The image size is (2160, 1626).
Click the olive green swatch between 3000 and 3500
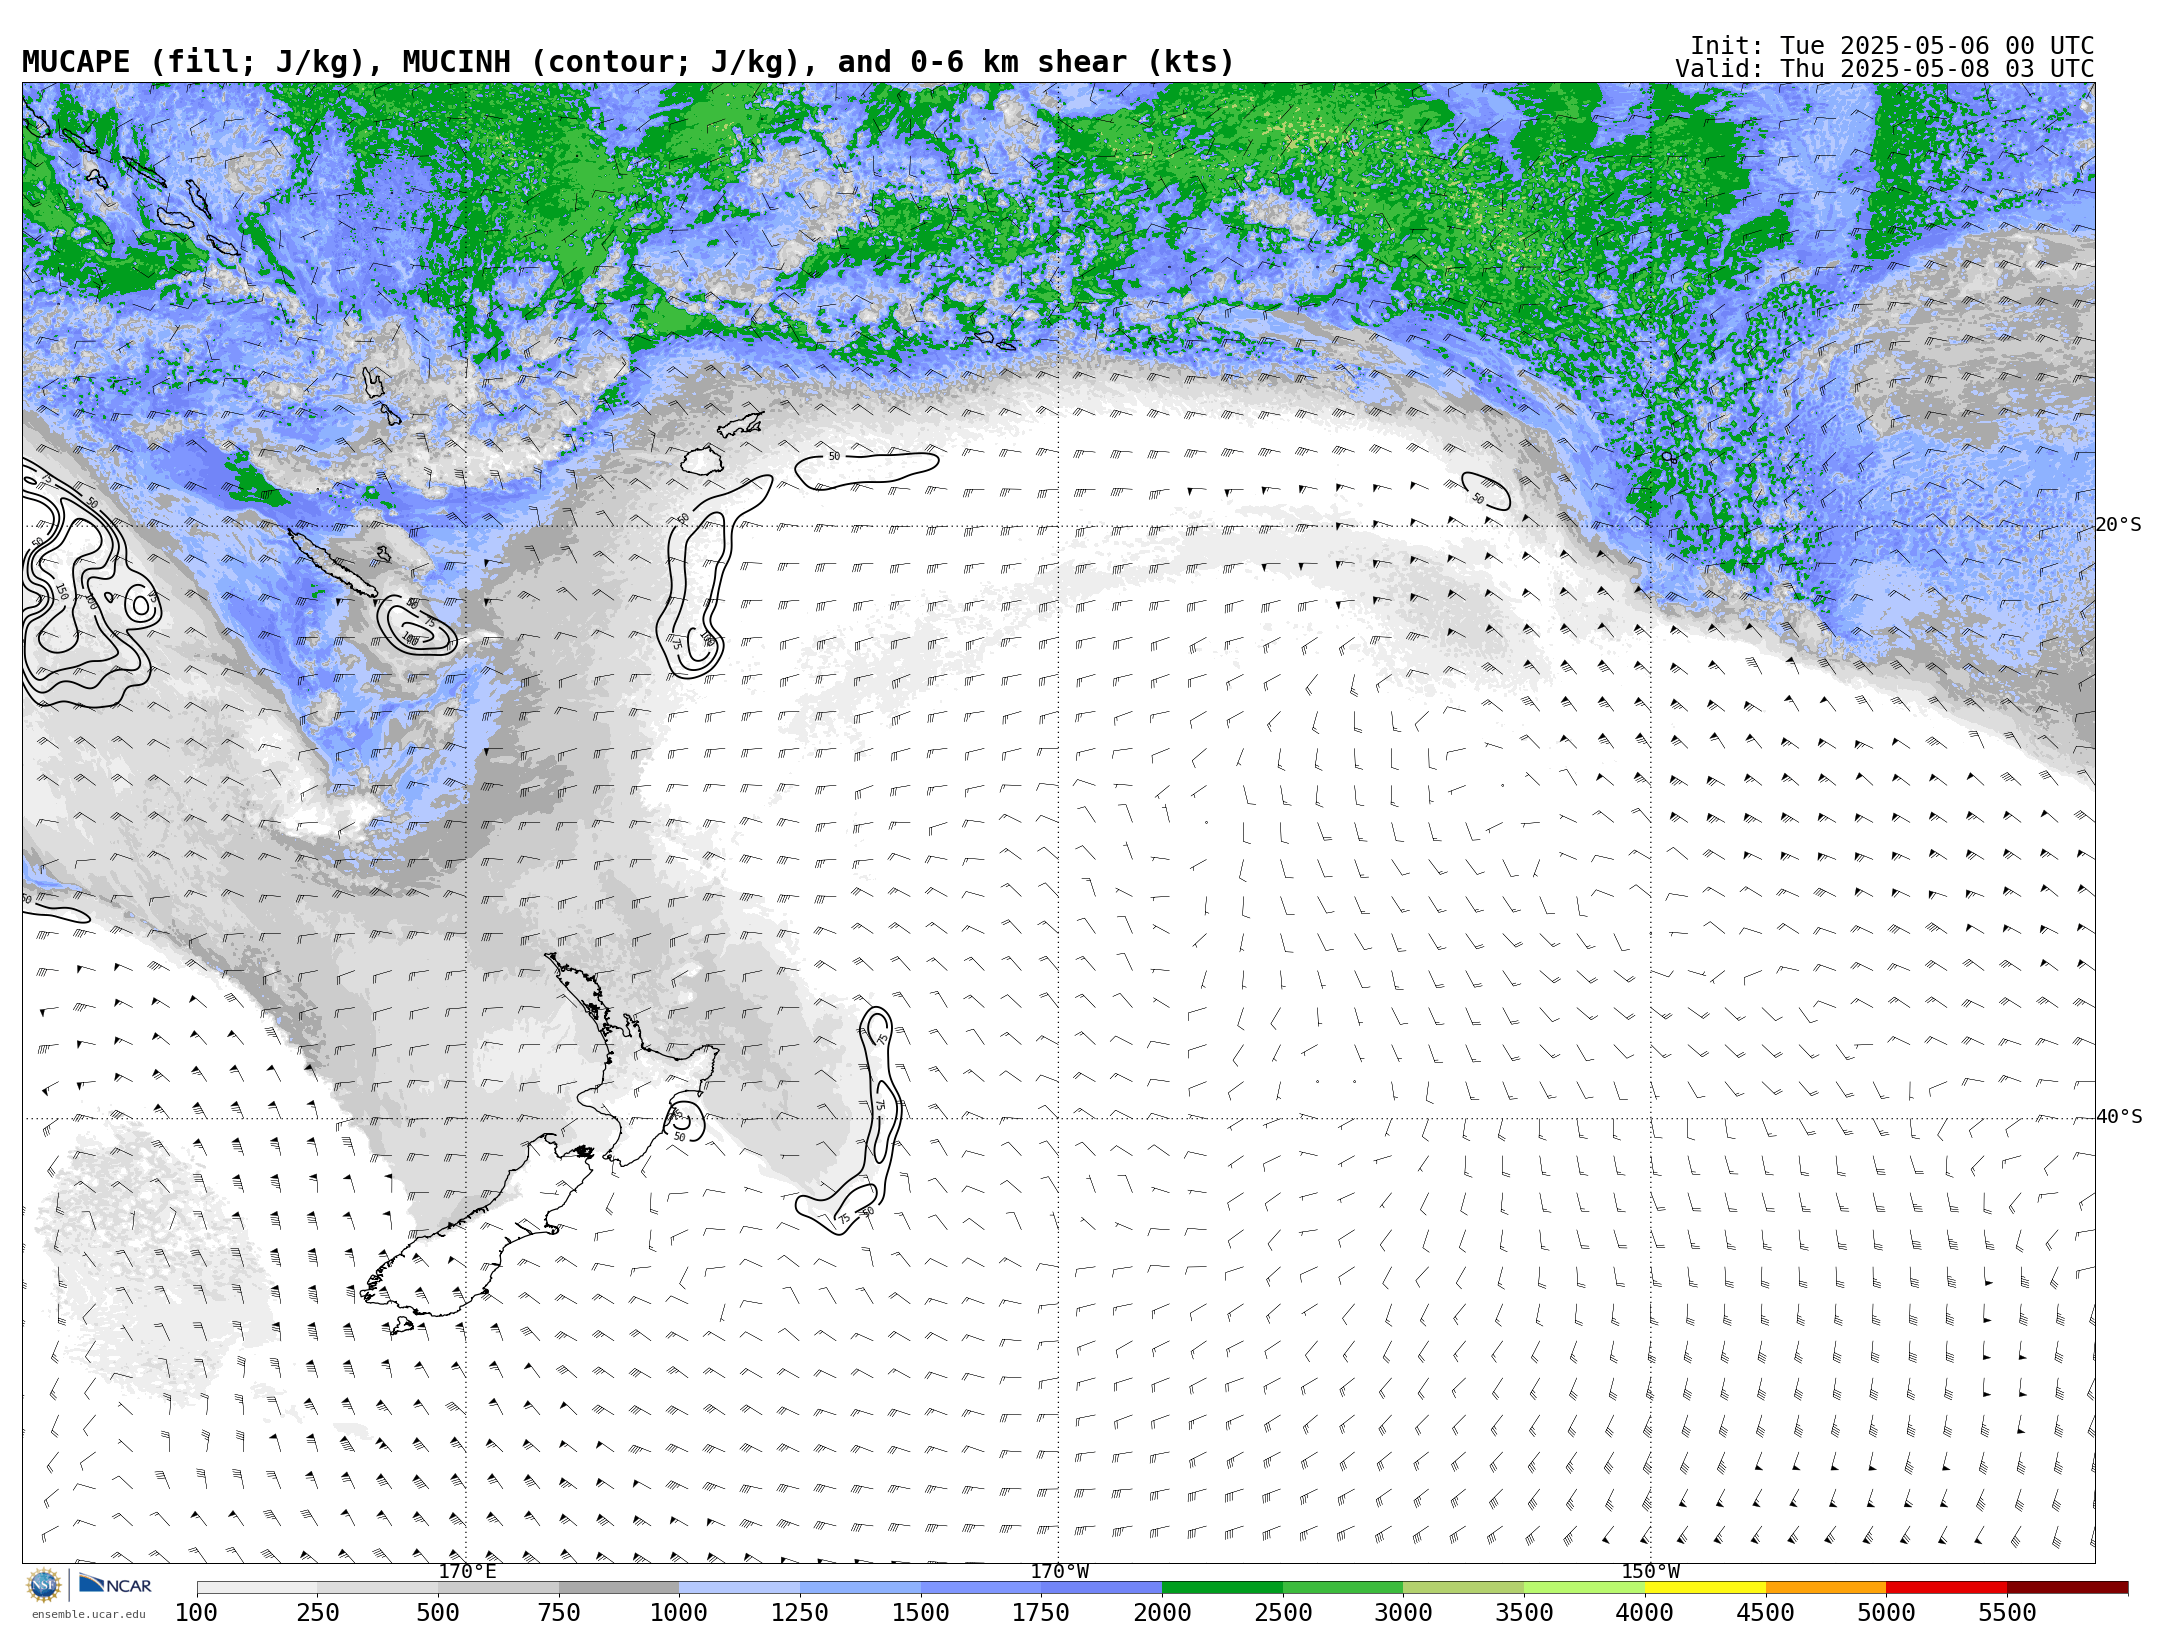point(1464,1588)
